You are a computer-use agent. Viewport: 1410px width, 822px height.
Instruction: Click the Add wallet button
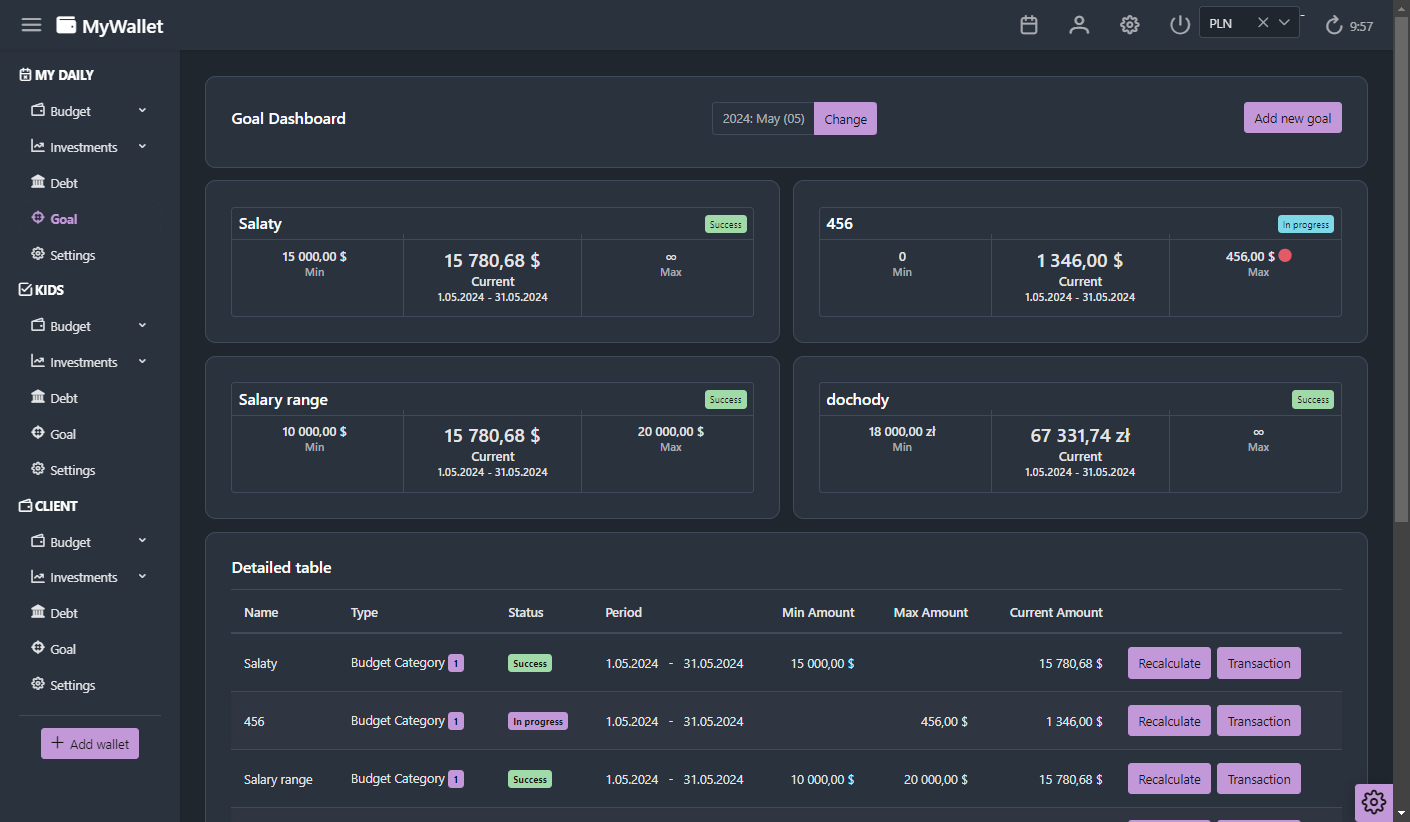click(90, 744)
